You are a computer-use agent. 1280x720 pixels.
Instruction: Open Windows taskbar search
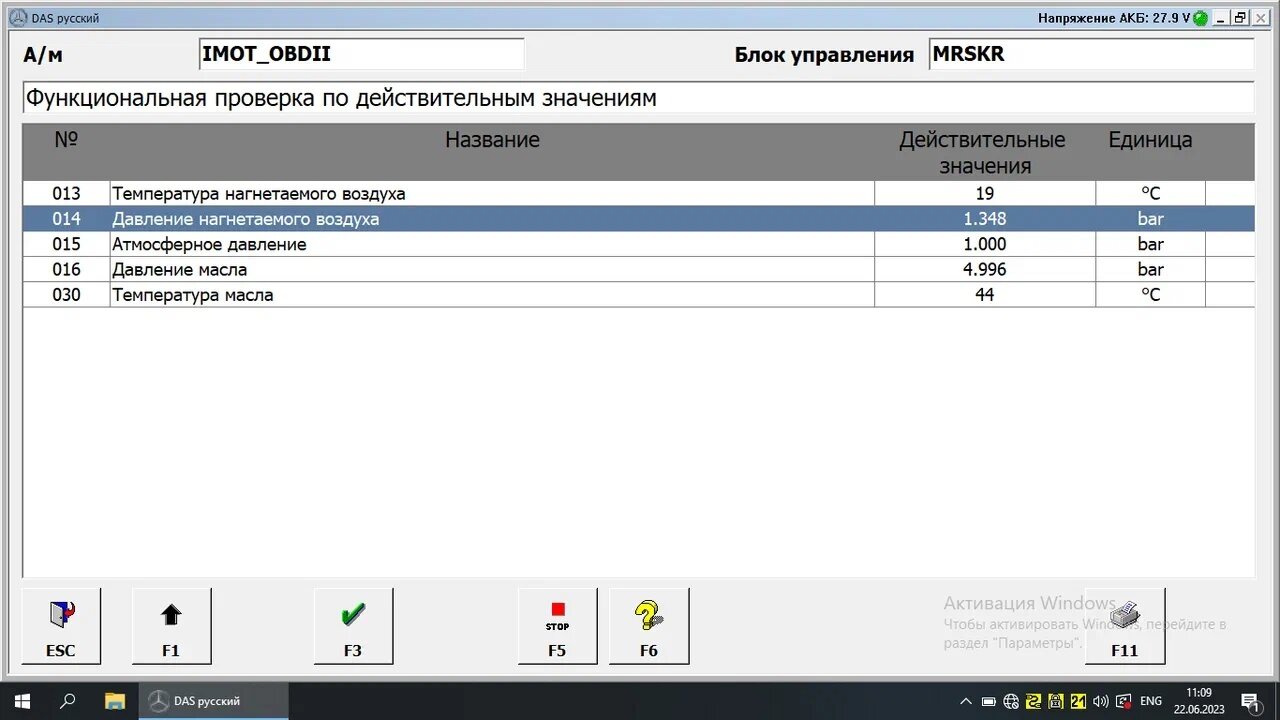coord(68,701)
